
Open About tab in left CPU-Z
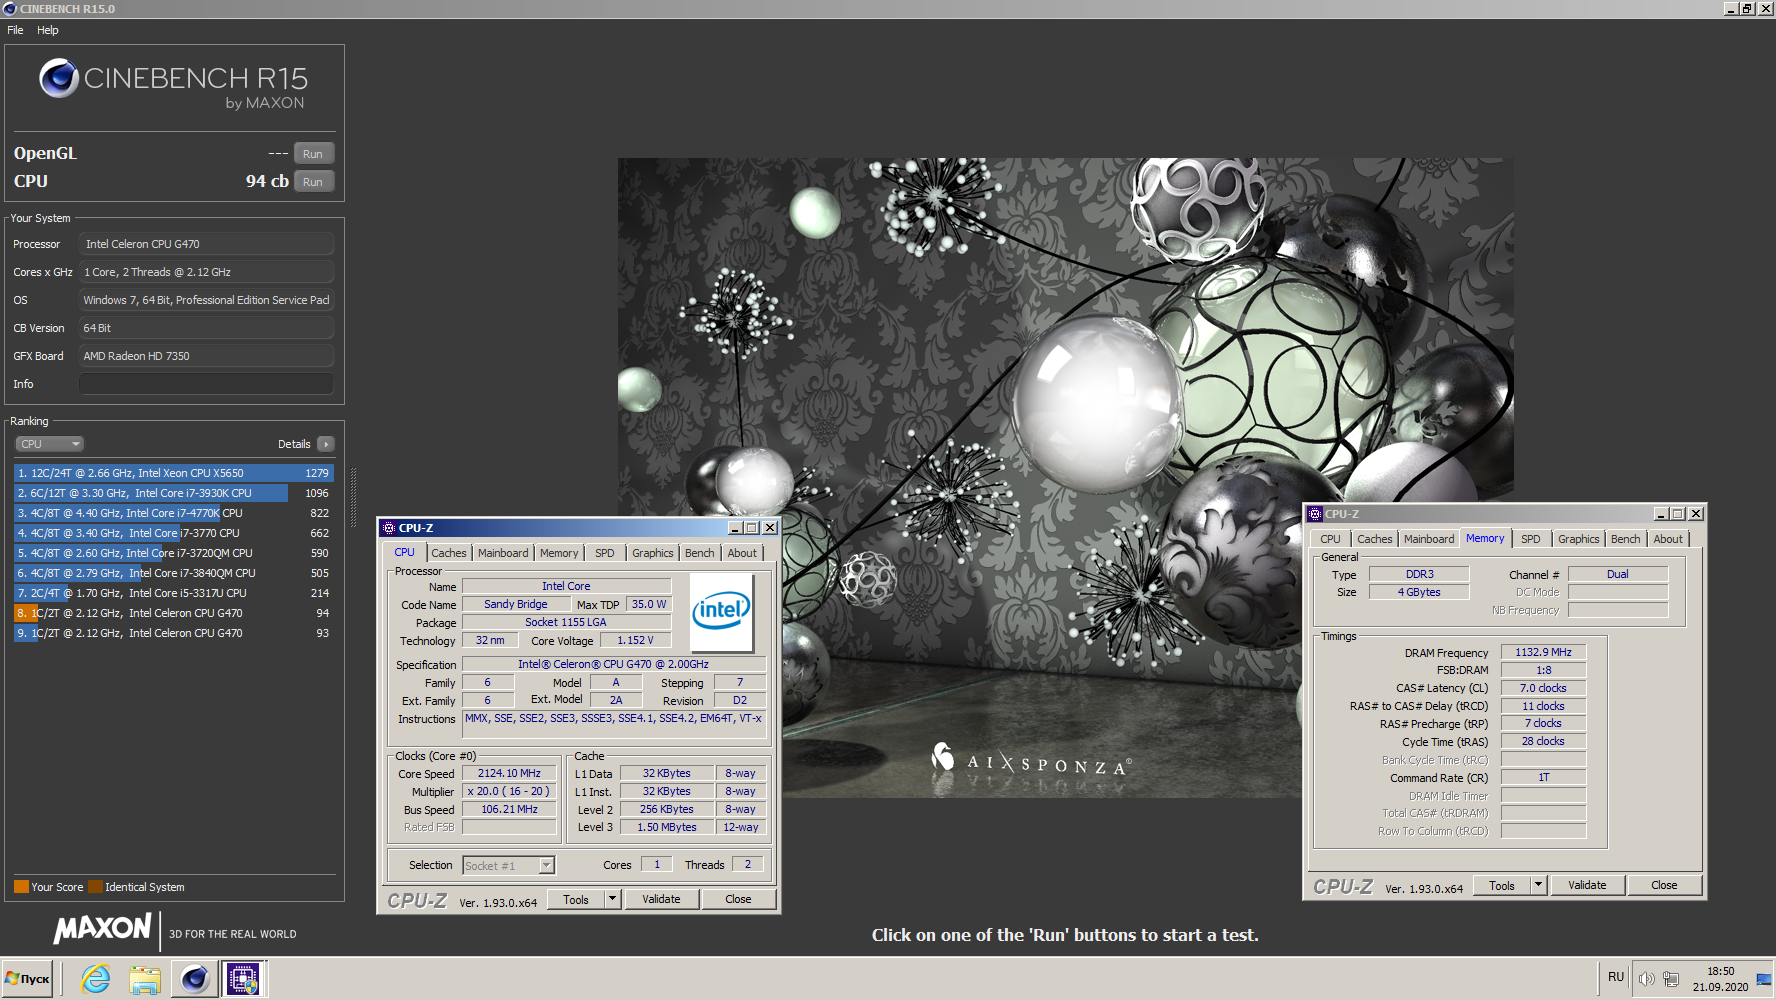(x=742, y=553)
